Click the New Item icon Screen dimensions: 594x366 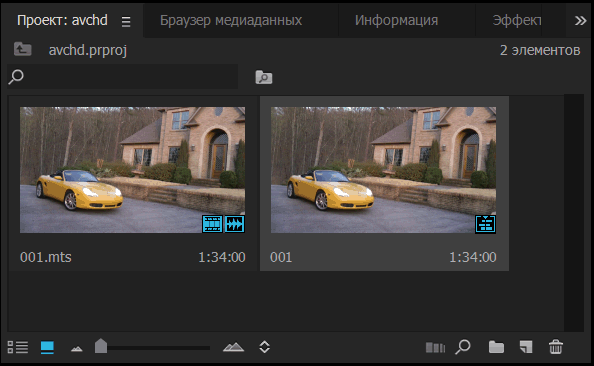tap(526, 347)
